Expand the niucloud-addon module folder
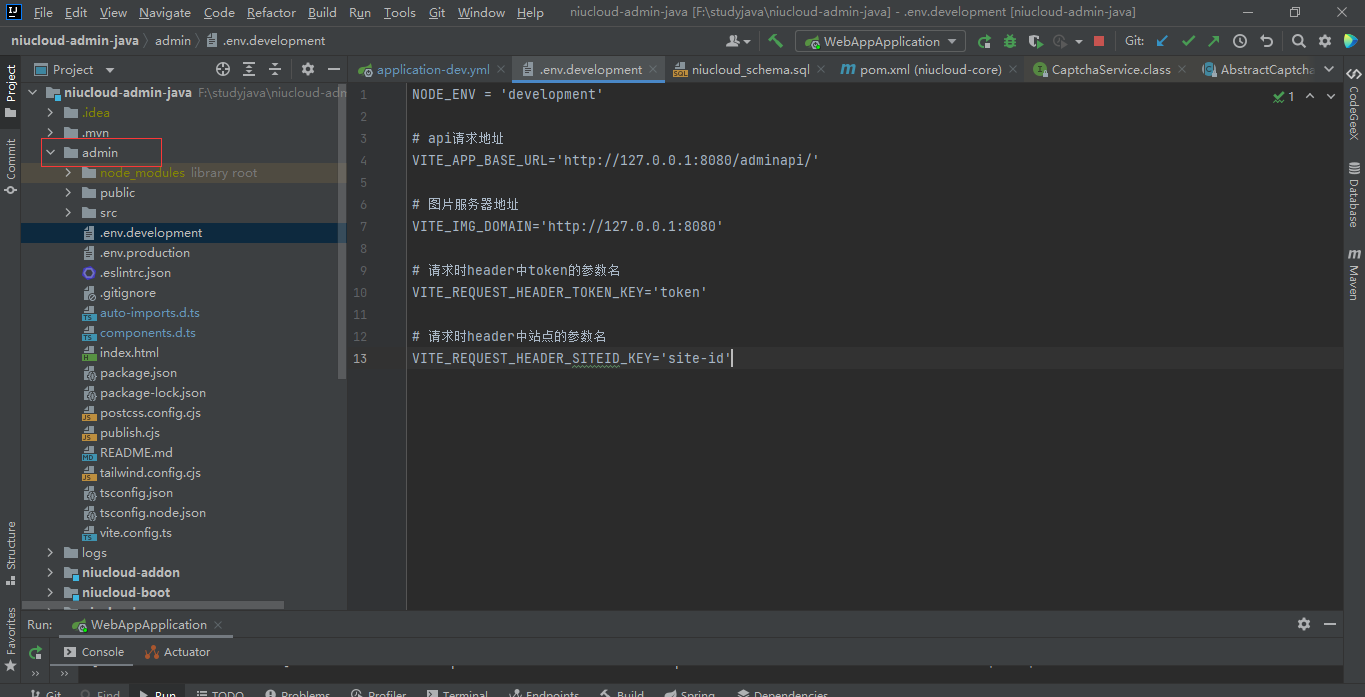This screenshot has height=697, width=1365. tap(50, 573)
